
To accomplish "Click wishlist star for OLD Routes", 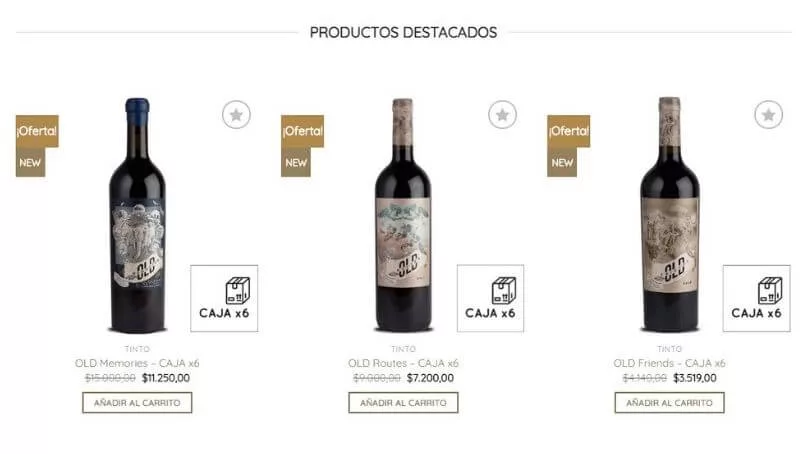I will (x=503, y=115).
